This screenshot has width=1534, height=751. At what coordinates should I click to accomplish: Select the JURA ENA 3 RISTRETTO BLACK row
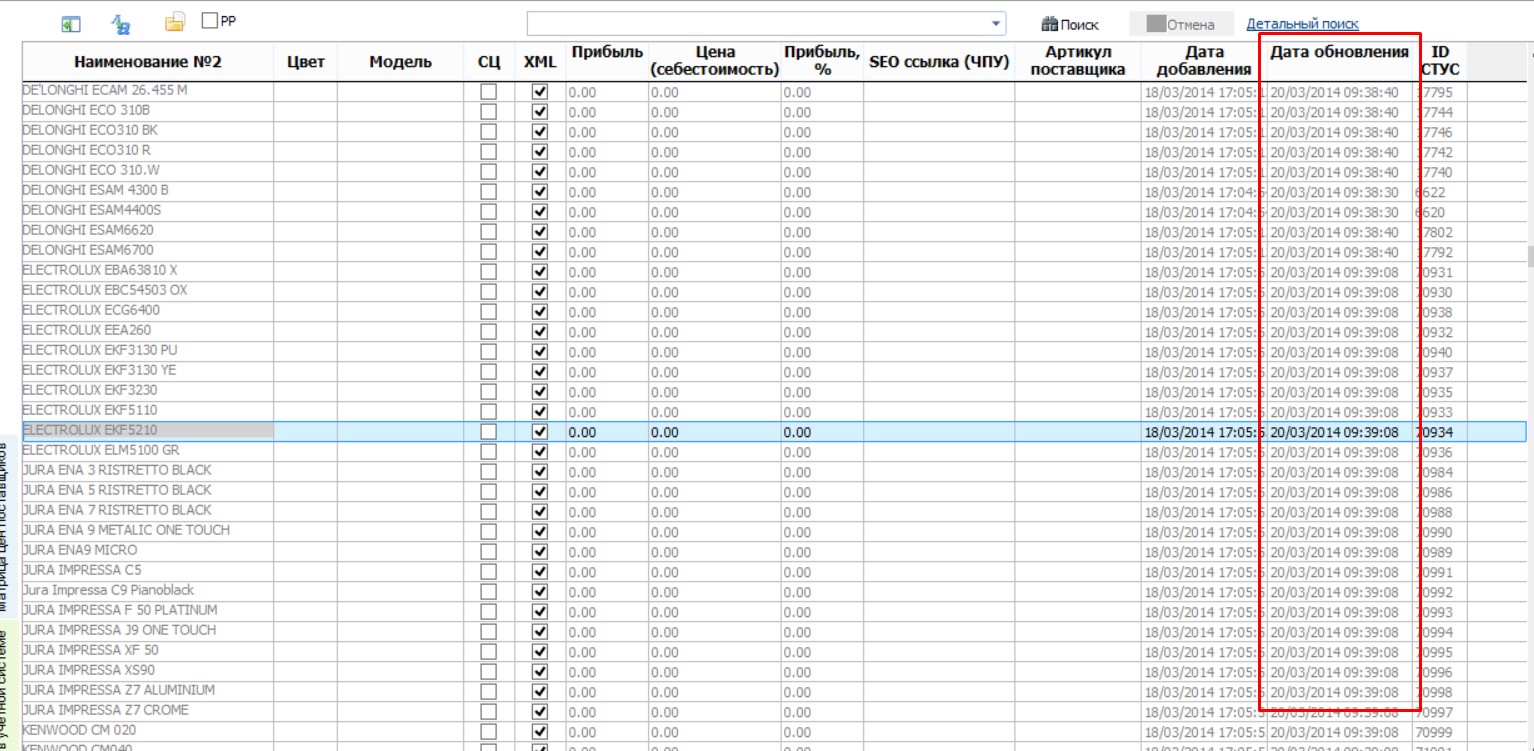tap(117, 470)
